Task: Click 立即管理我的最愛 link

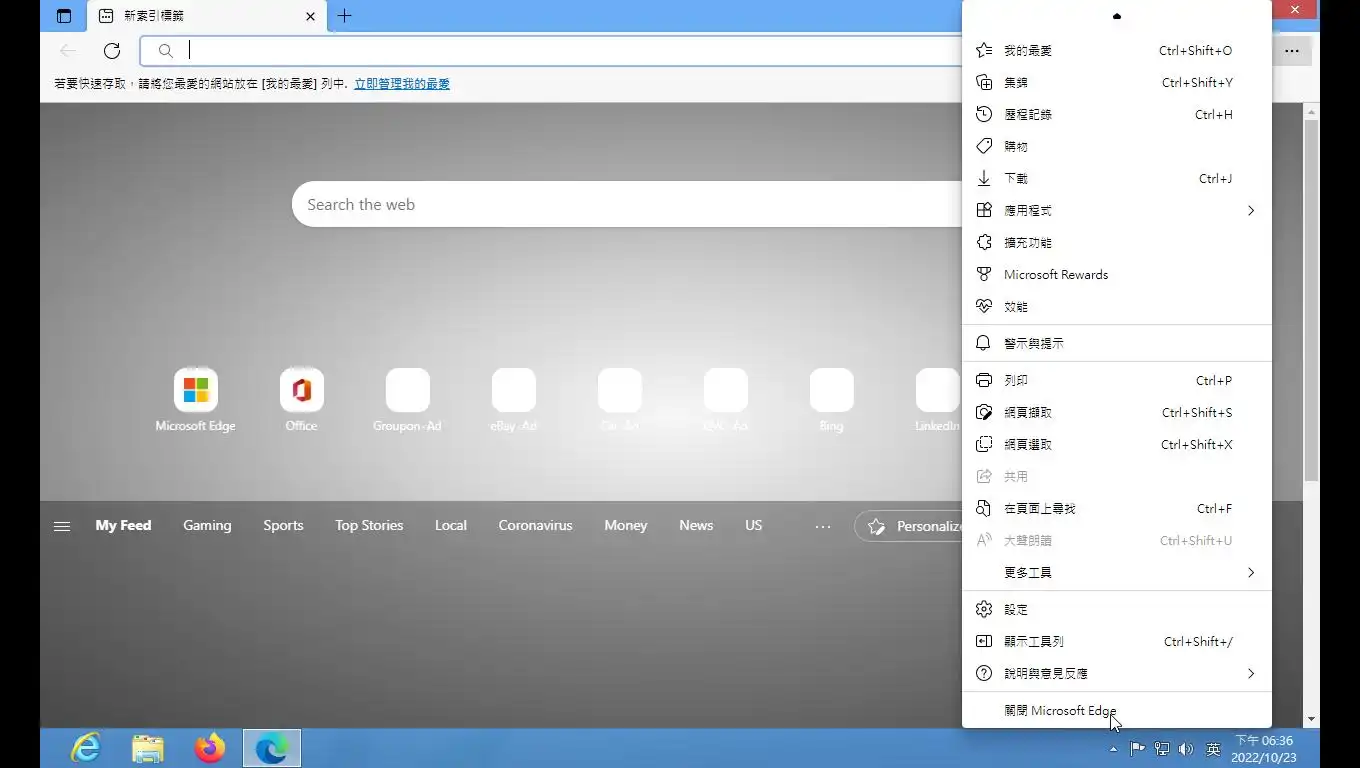Action: (402, 84)
